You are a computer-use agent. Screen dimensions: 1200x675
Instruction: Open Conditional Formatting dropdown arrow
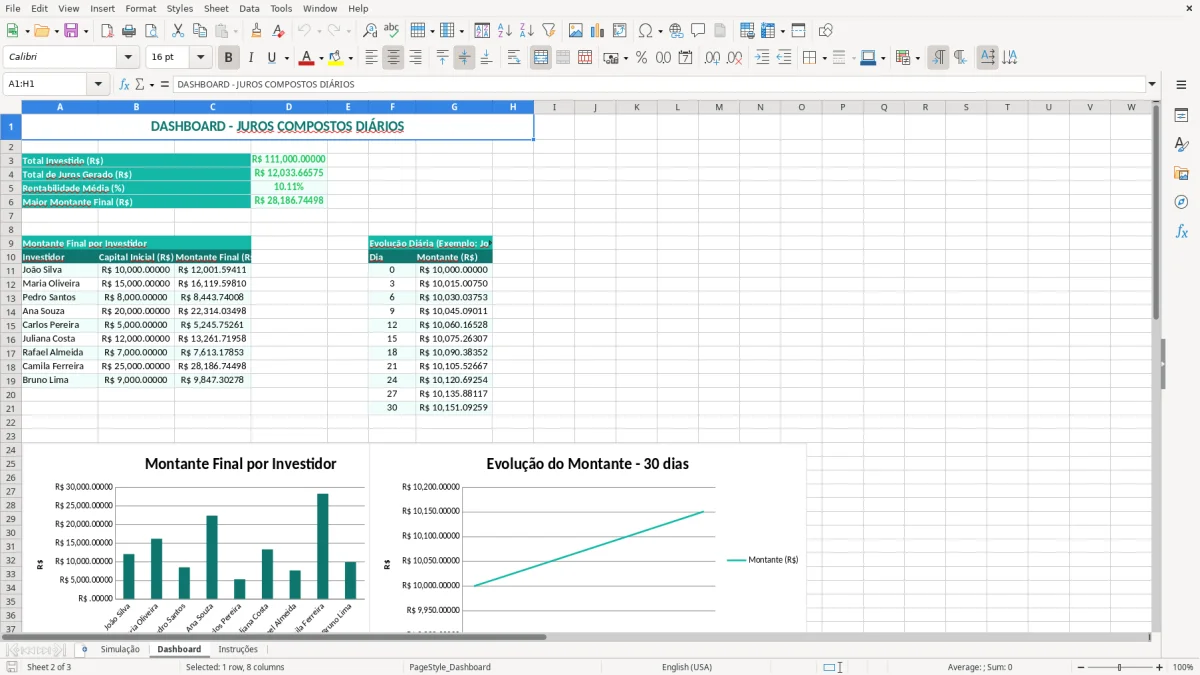(x=918, y=58)
